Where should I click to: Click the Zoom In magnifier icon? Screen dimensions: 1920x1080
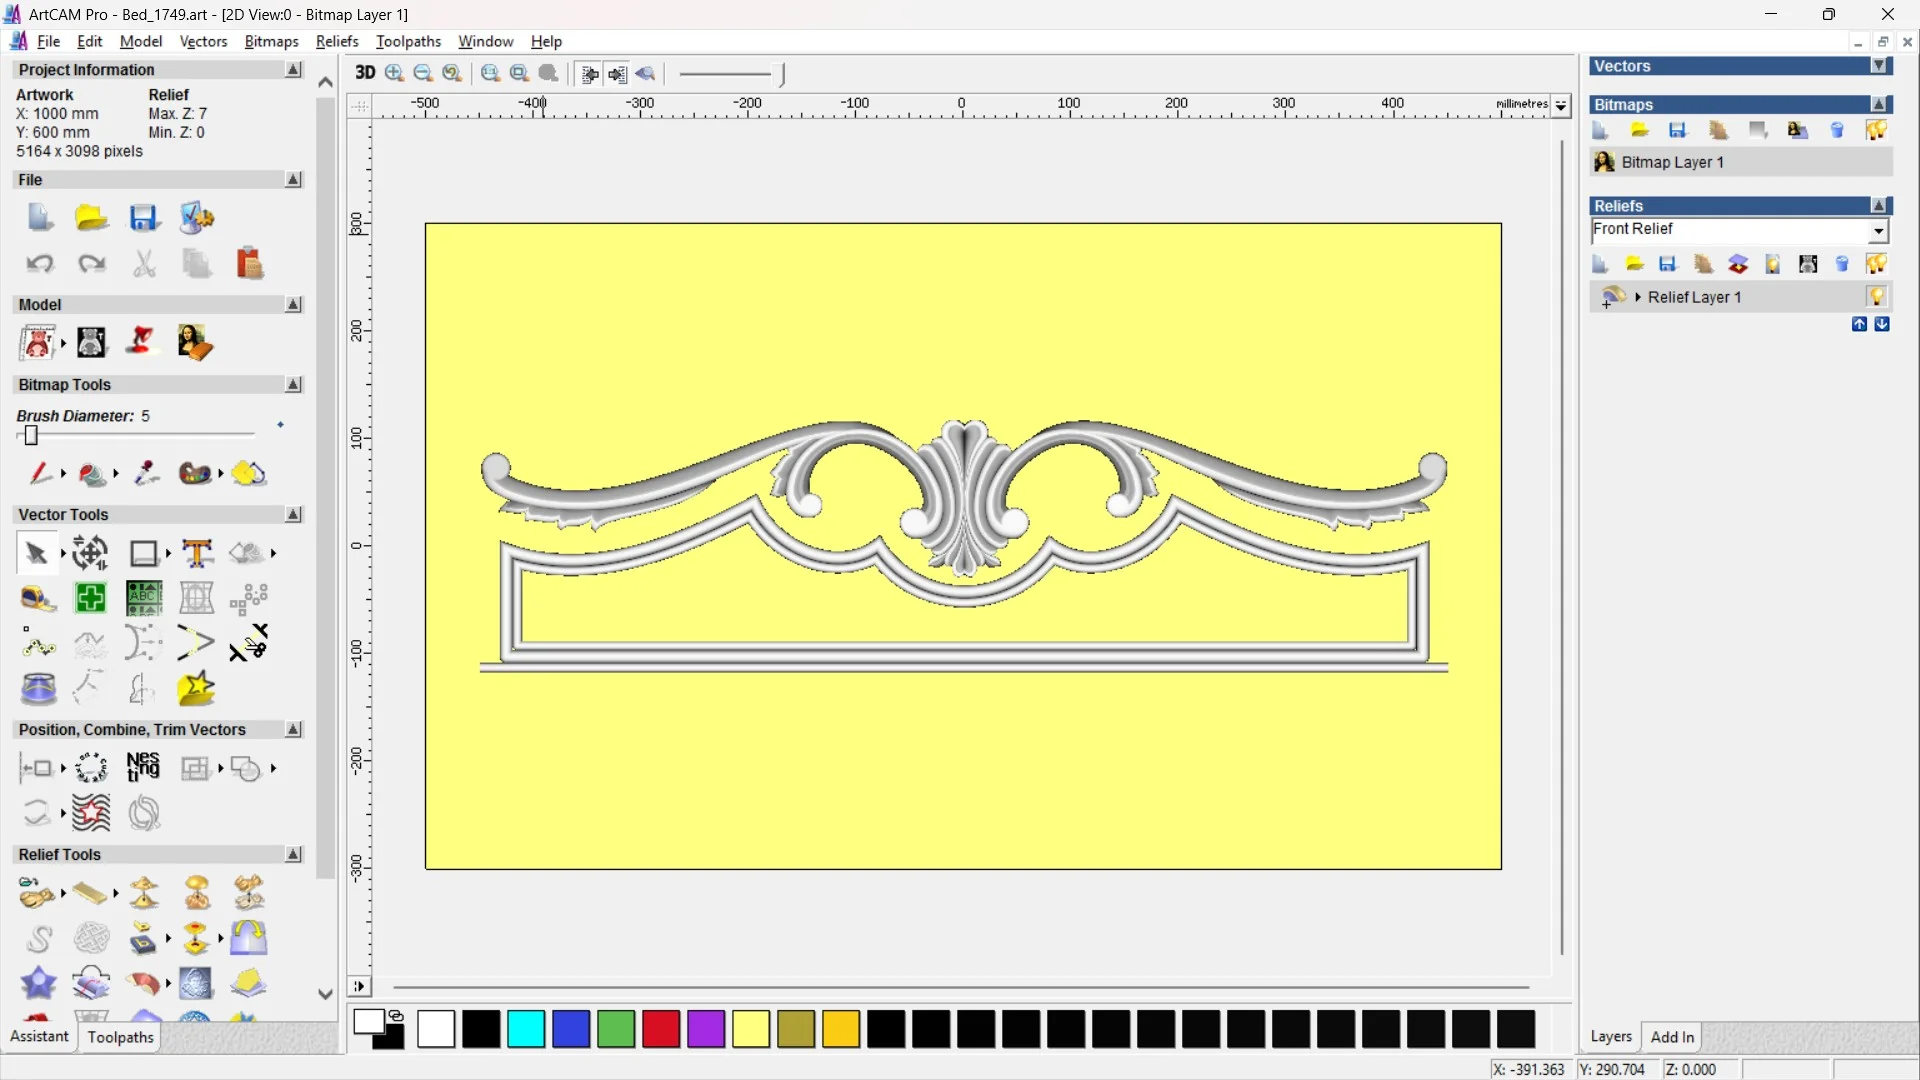[x=394, y=73]
